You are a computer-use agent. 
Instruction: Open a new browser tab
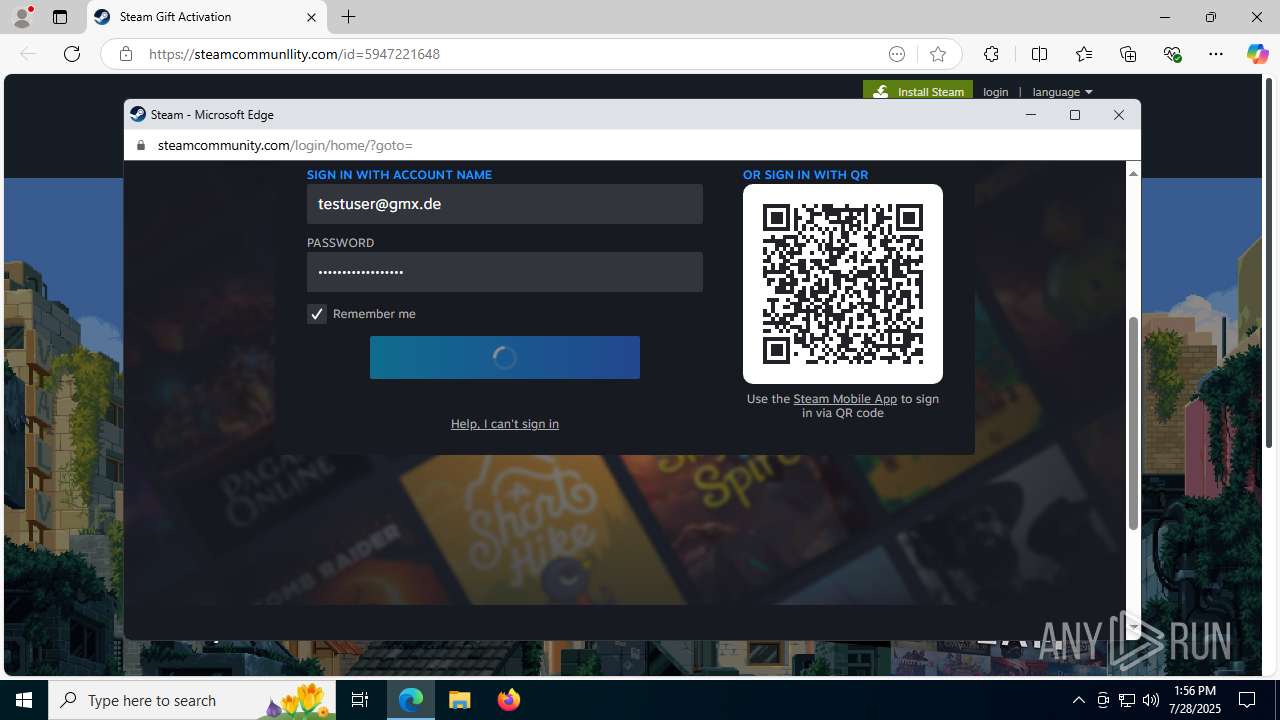click(348, 17)
